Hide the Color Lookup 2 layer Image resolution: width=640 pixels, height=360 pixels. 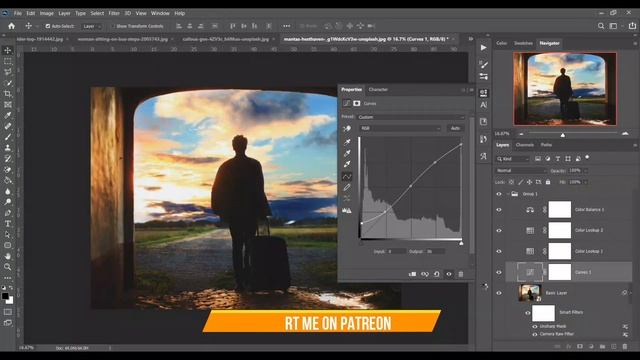[x=499, y=231]
